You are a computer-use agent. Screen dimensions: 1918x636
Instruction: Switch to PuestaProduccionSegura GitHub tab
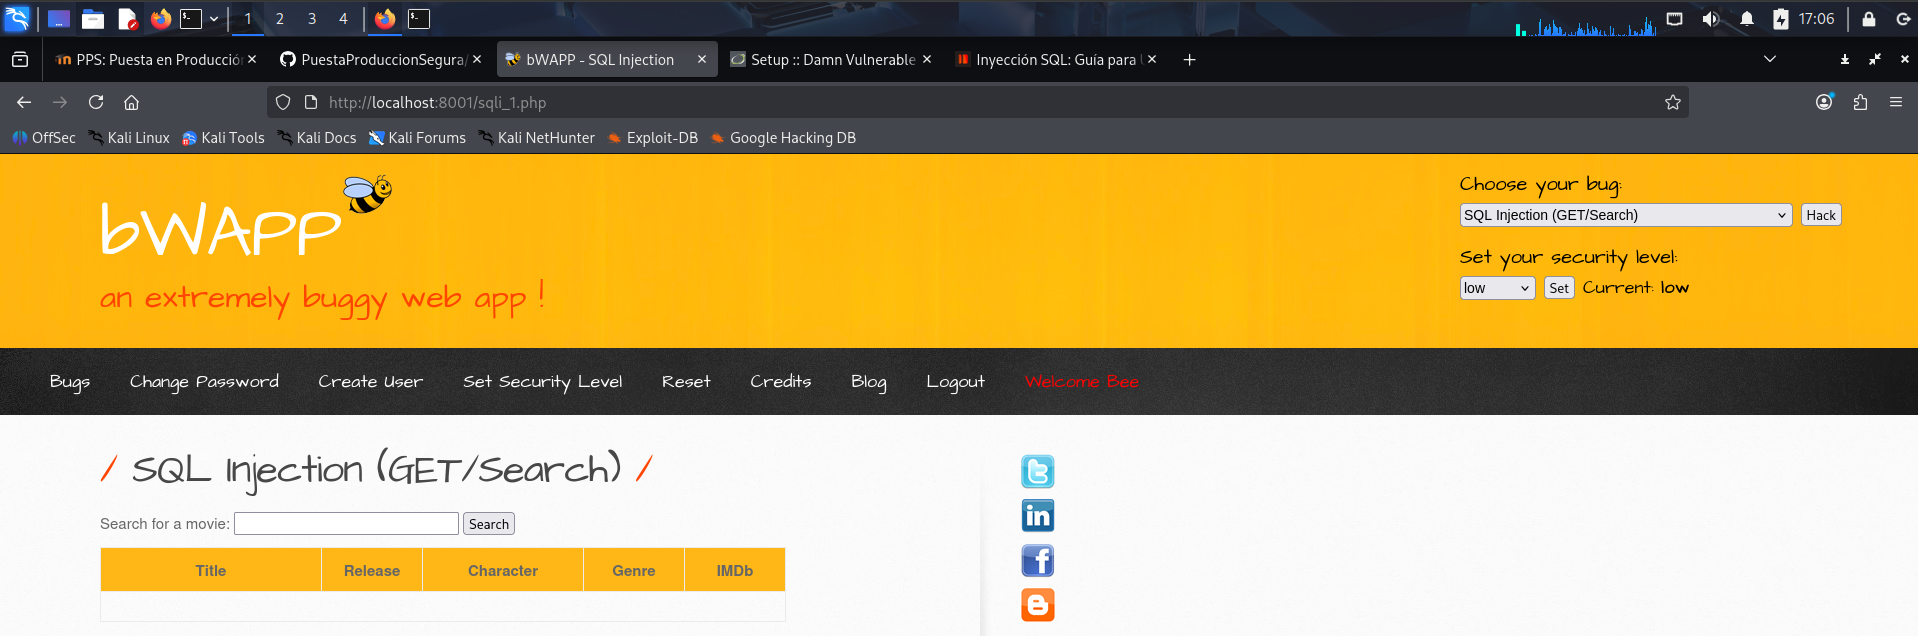pyautogui.click(x=381, y=60)
